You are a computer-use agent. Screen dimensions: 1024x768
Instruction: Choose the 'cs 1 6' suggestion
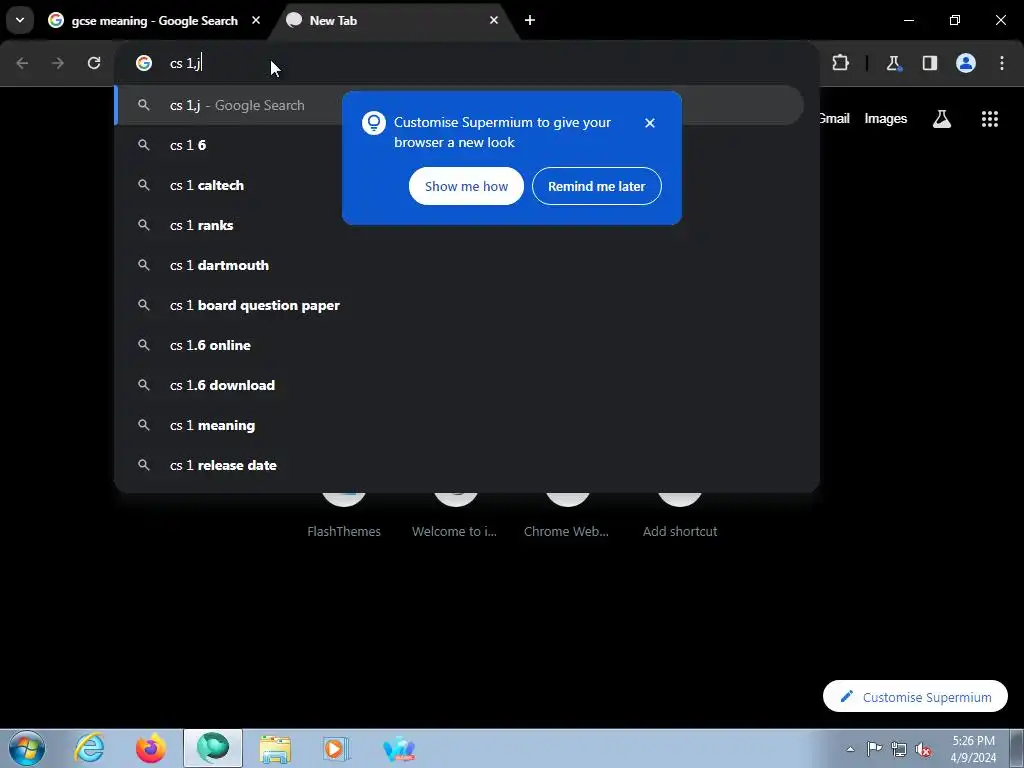(459, 145)
